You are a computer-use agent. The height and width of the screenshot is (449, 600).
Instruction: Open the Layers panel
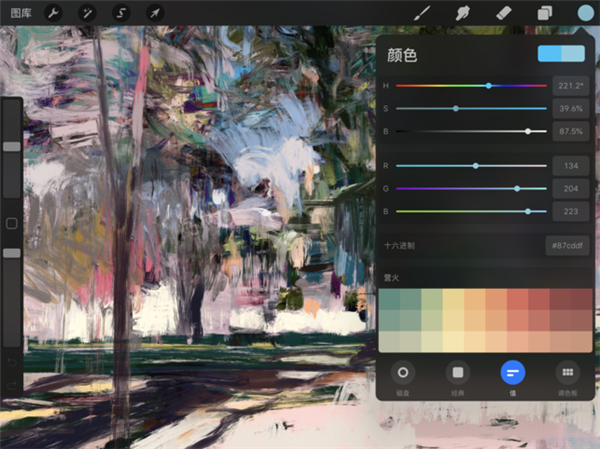[x=545, y=13]
